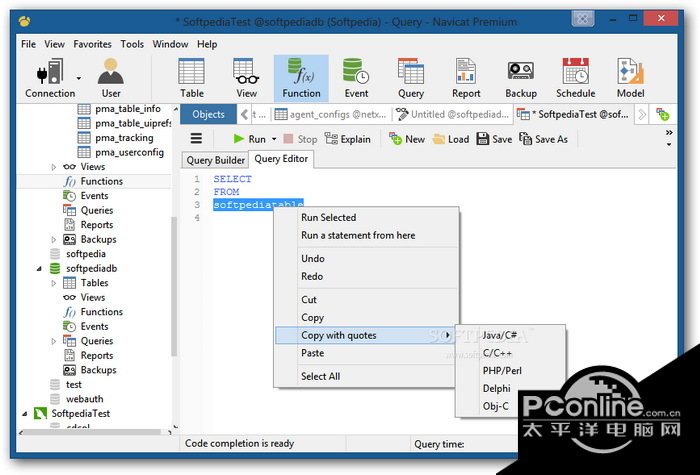This screenshot has width=700, height=475.
Task: Select Paste in the context menu
Action: (312, 353)
